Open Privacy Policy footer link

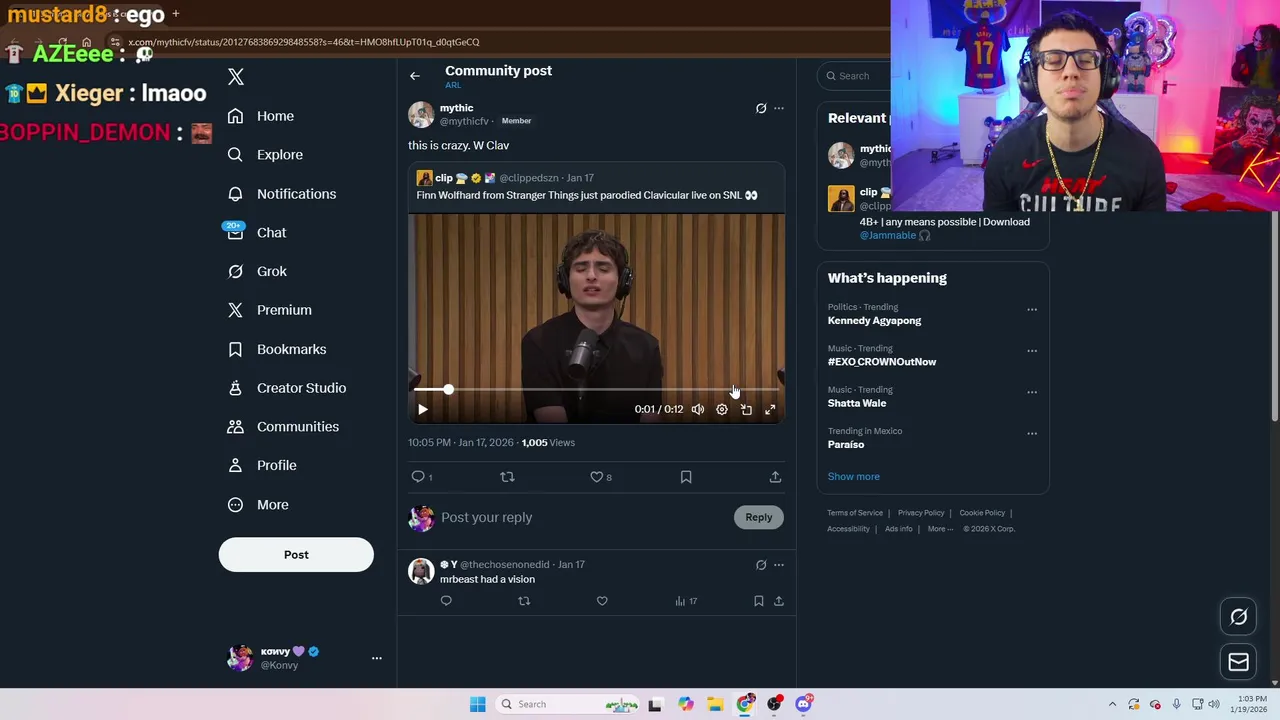tap(921, 513)
